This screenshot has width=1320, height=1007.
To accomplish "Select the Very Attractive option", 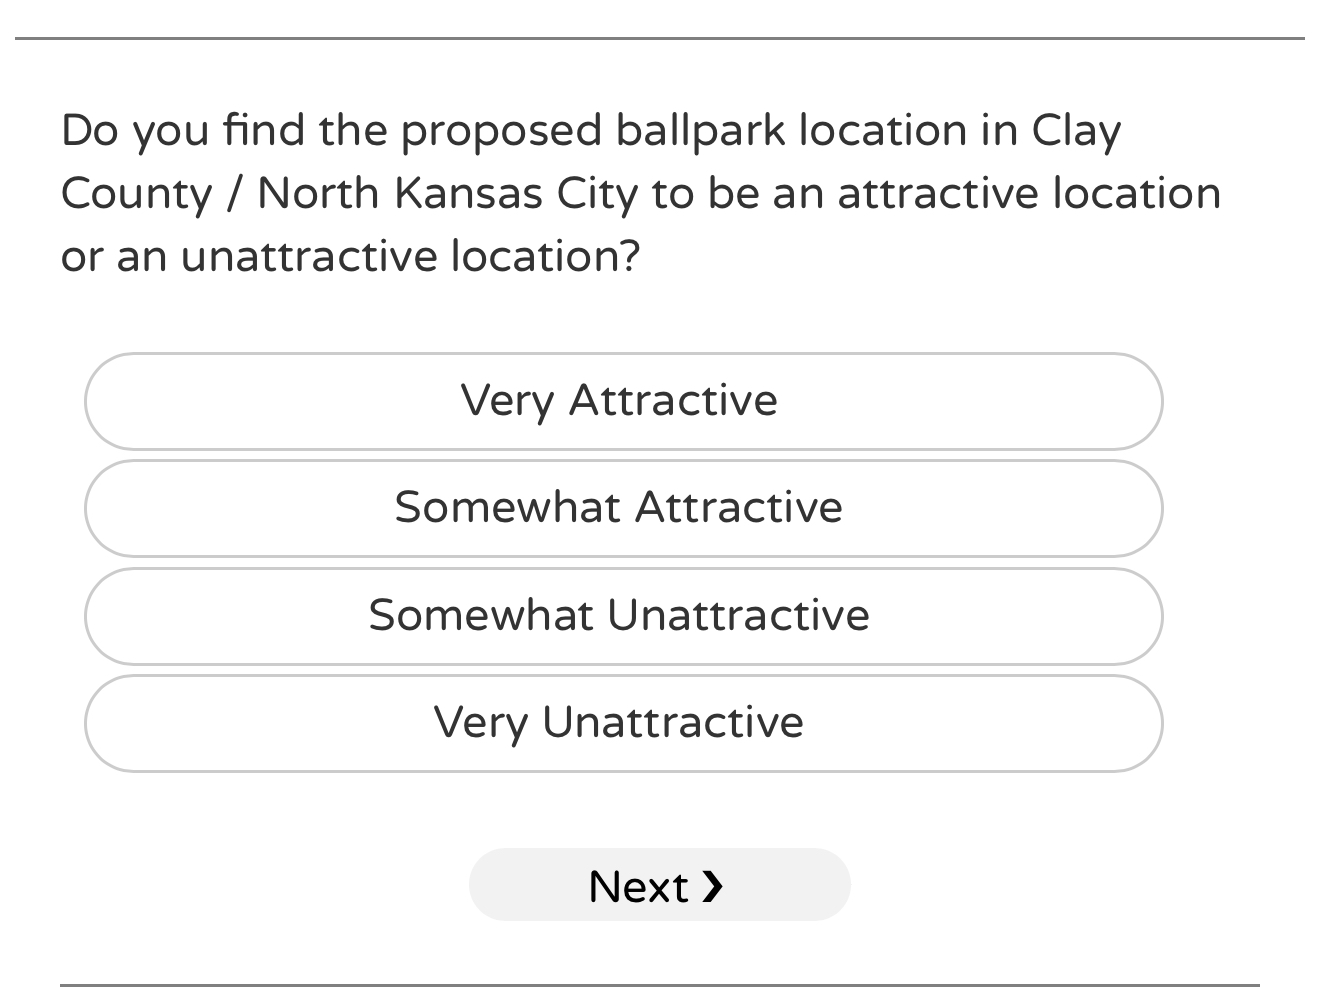I will point(623,401).
